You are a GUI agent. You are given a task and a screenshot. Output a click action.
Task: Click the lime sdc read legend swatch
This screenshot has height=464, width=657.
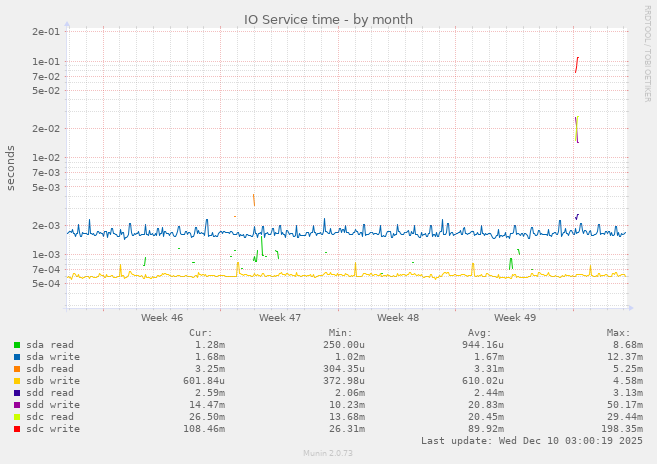(x=17, y=417)
